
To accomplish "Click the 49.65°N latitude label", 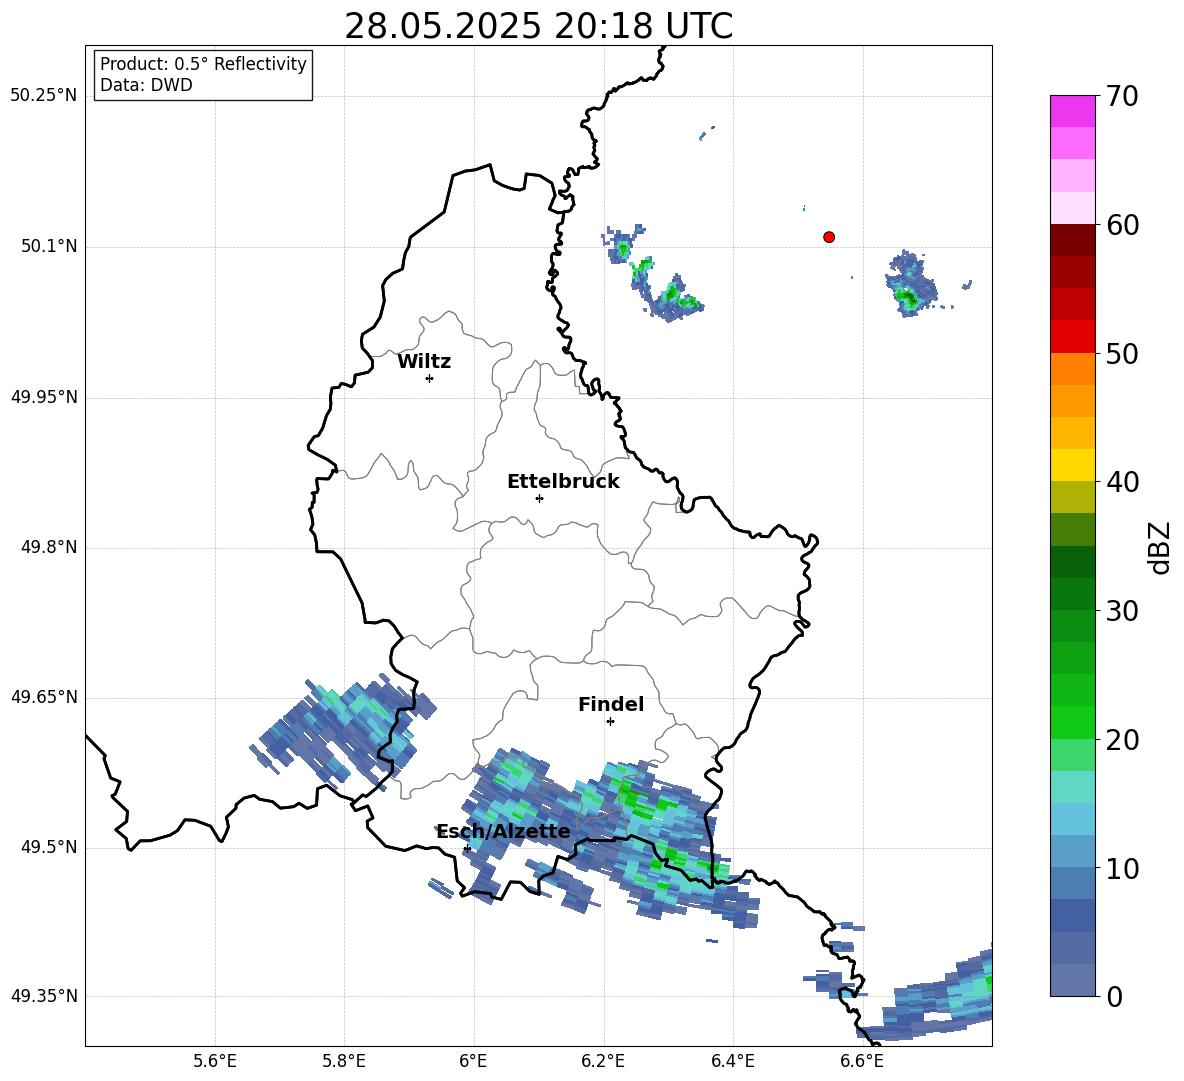I will (x=44, y=697).
